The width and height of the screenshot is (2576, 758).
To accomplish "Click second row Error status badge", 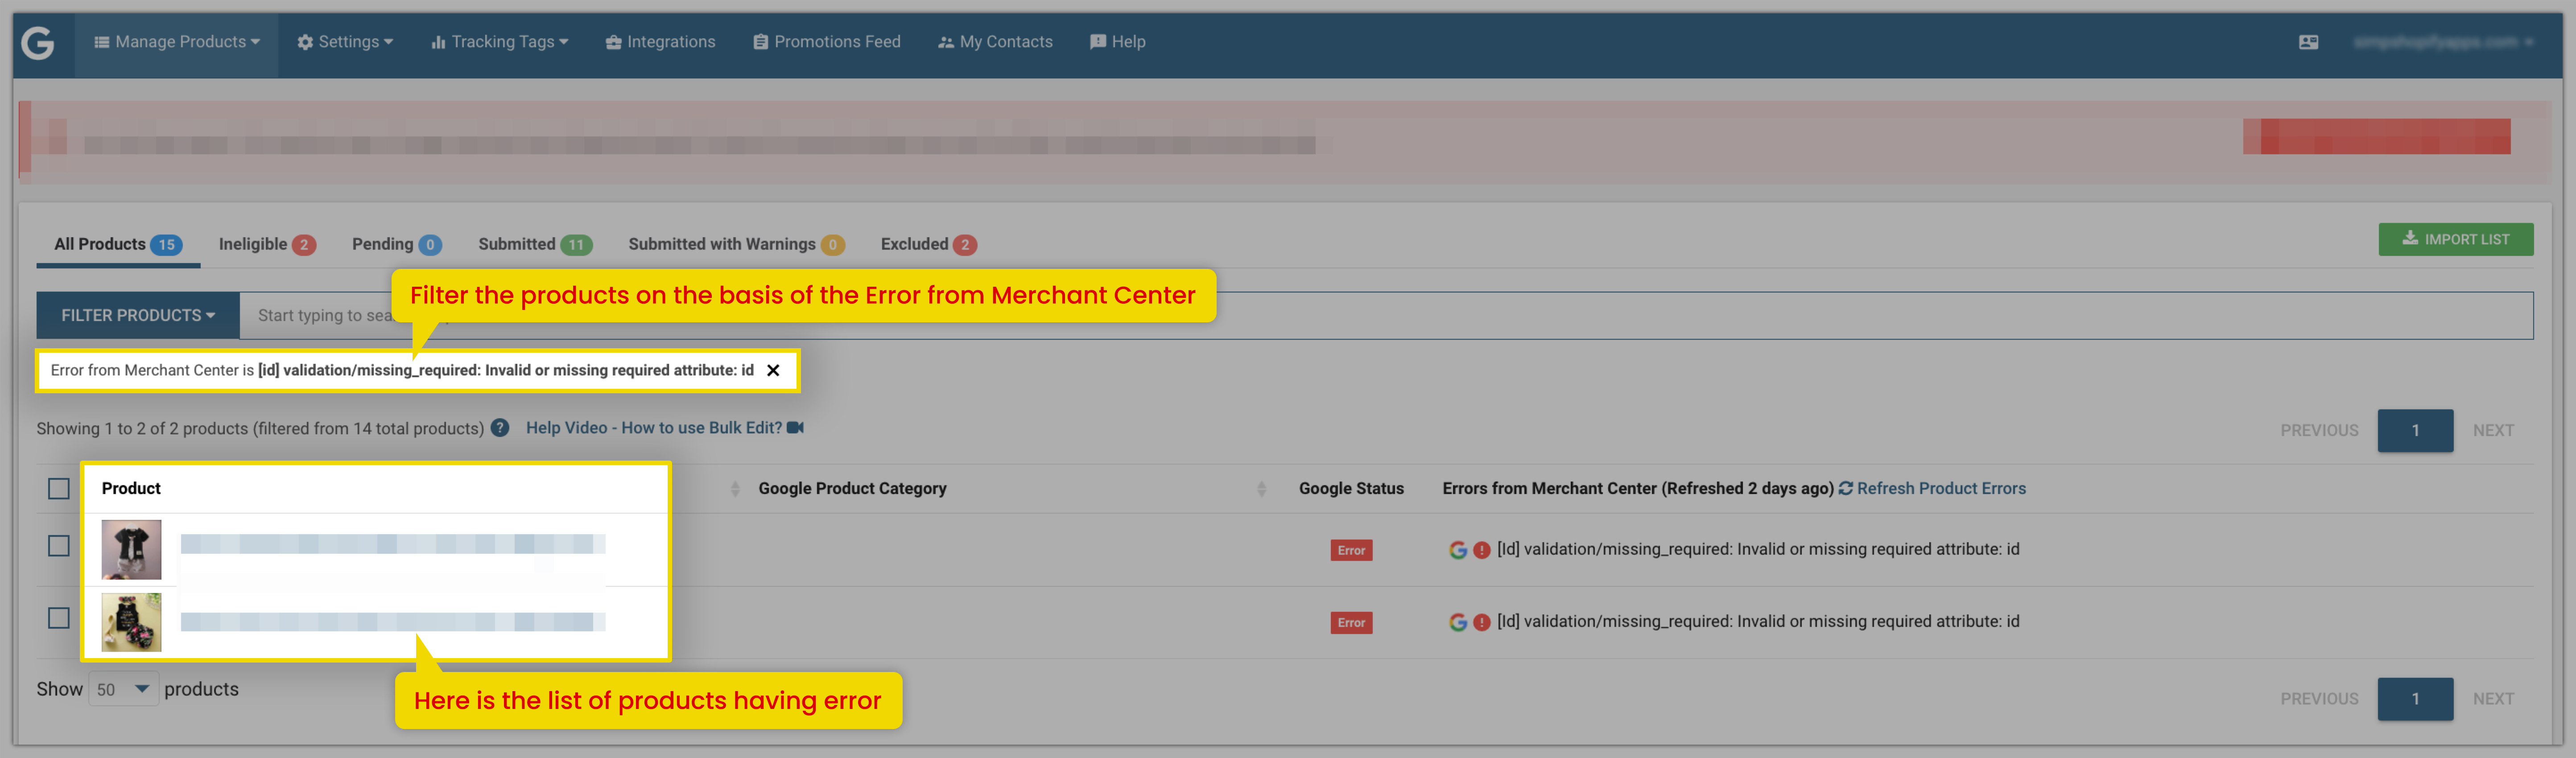I will tap(1351, 623).
